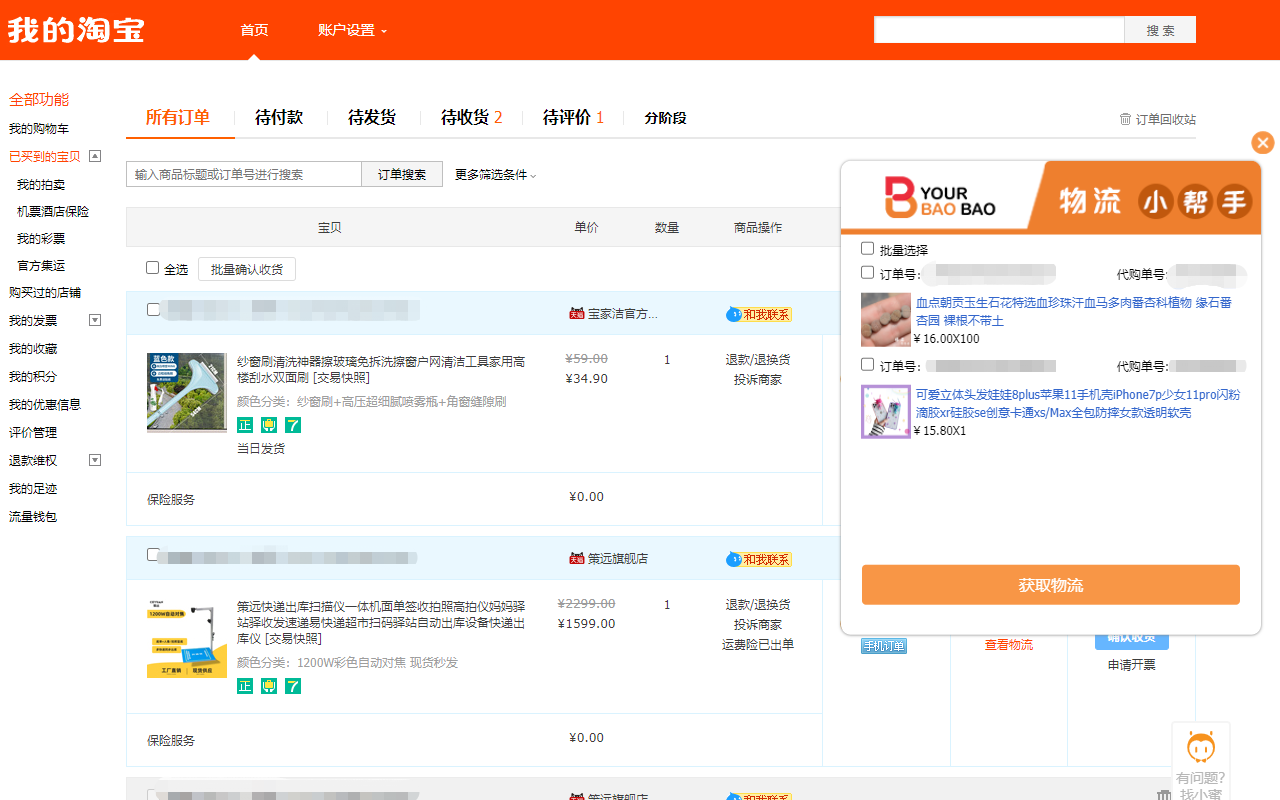
Task: Expand the 退款维权 sidebar section
Action: (95, 460)
